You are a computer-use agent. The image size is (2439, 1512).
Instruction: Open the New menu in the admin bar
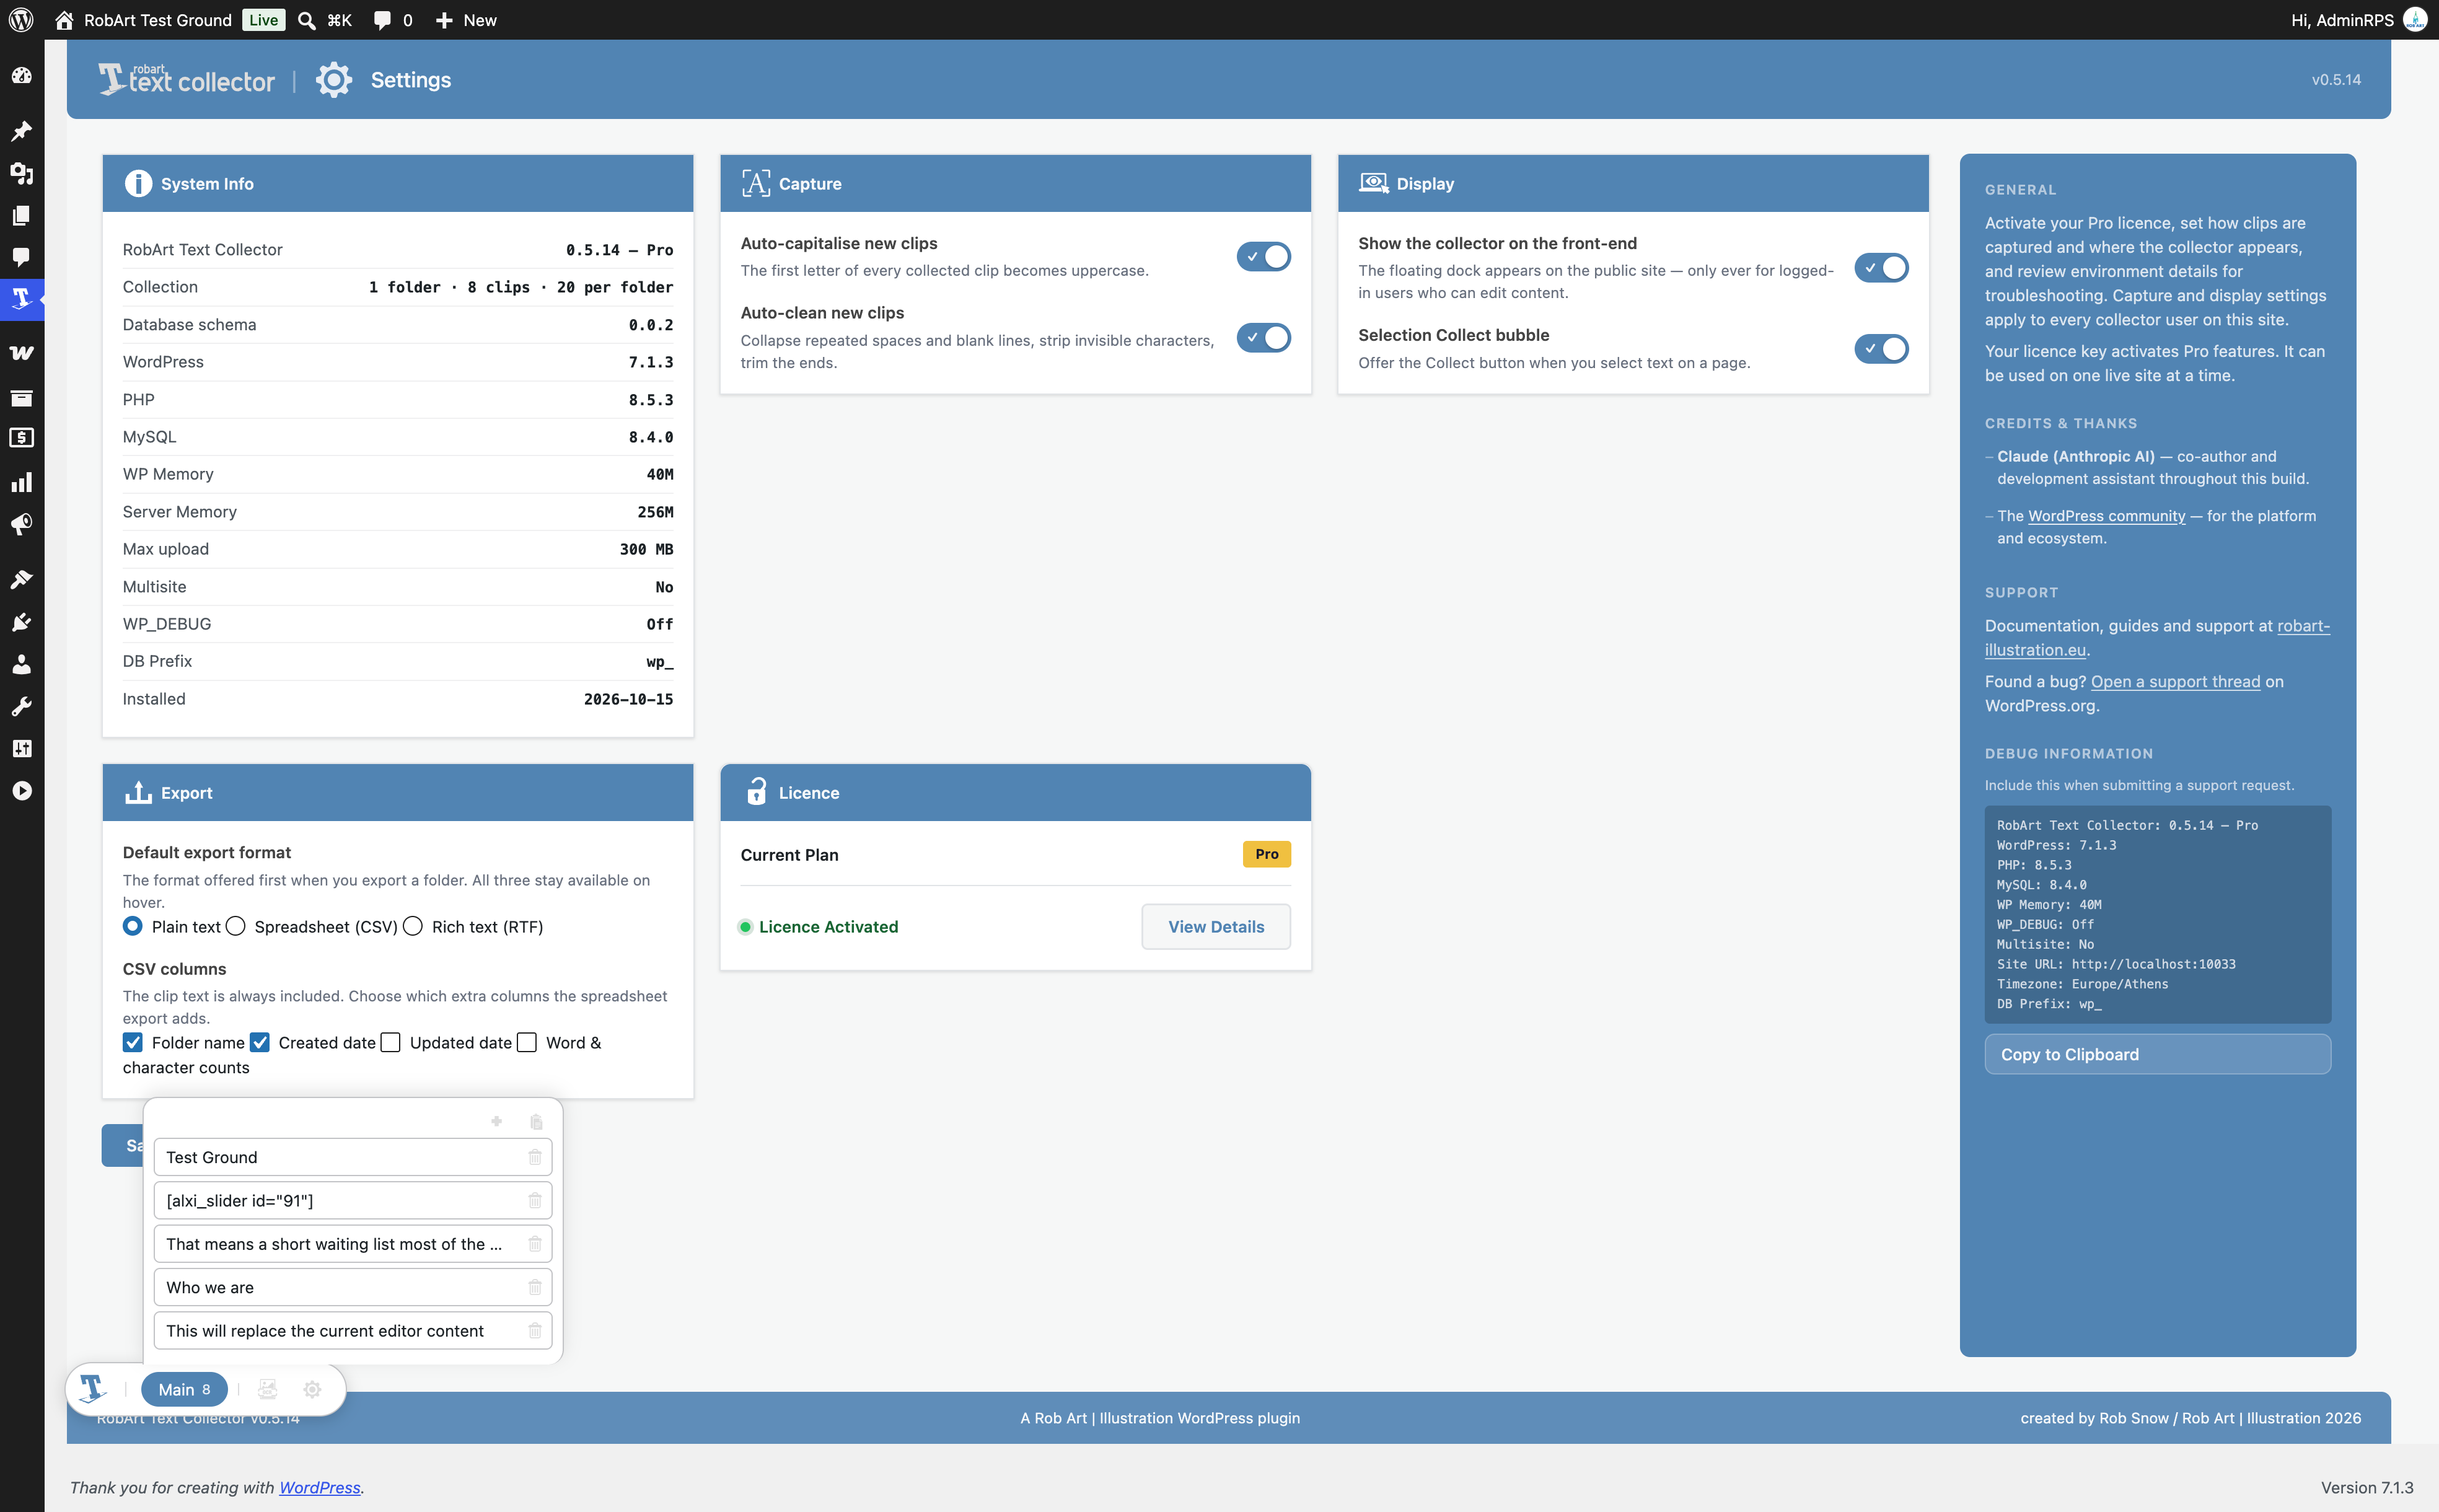pyautogui.click(x=466, y=20)
